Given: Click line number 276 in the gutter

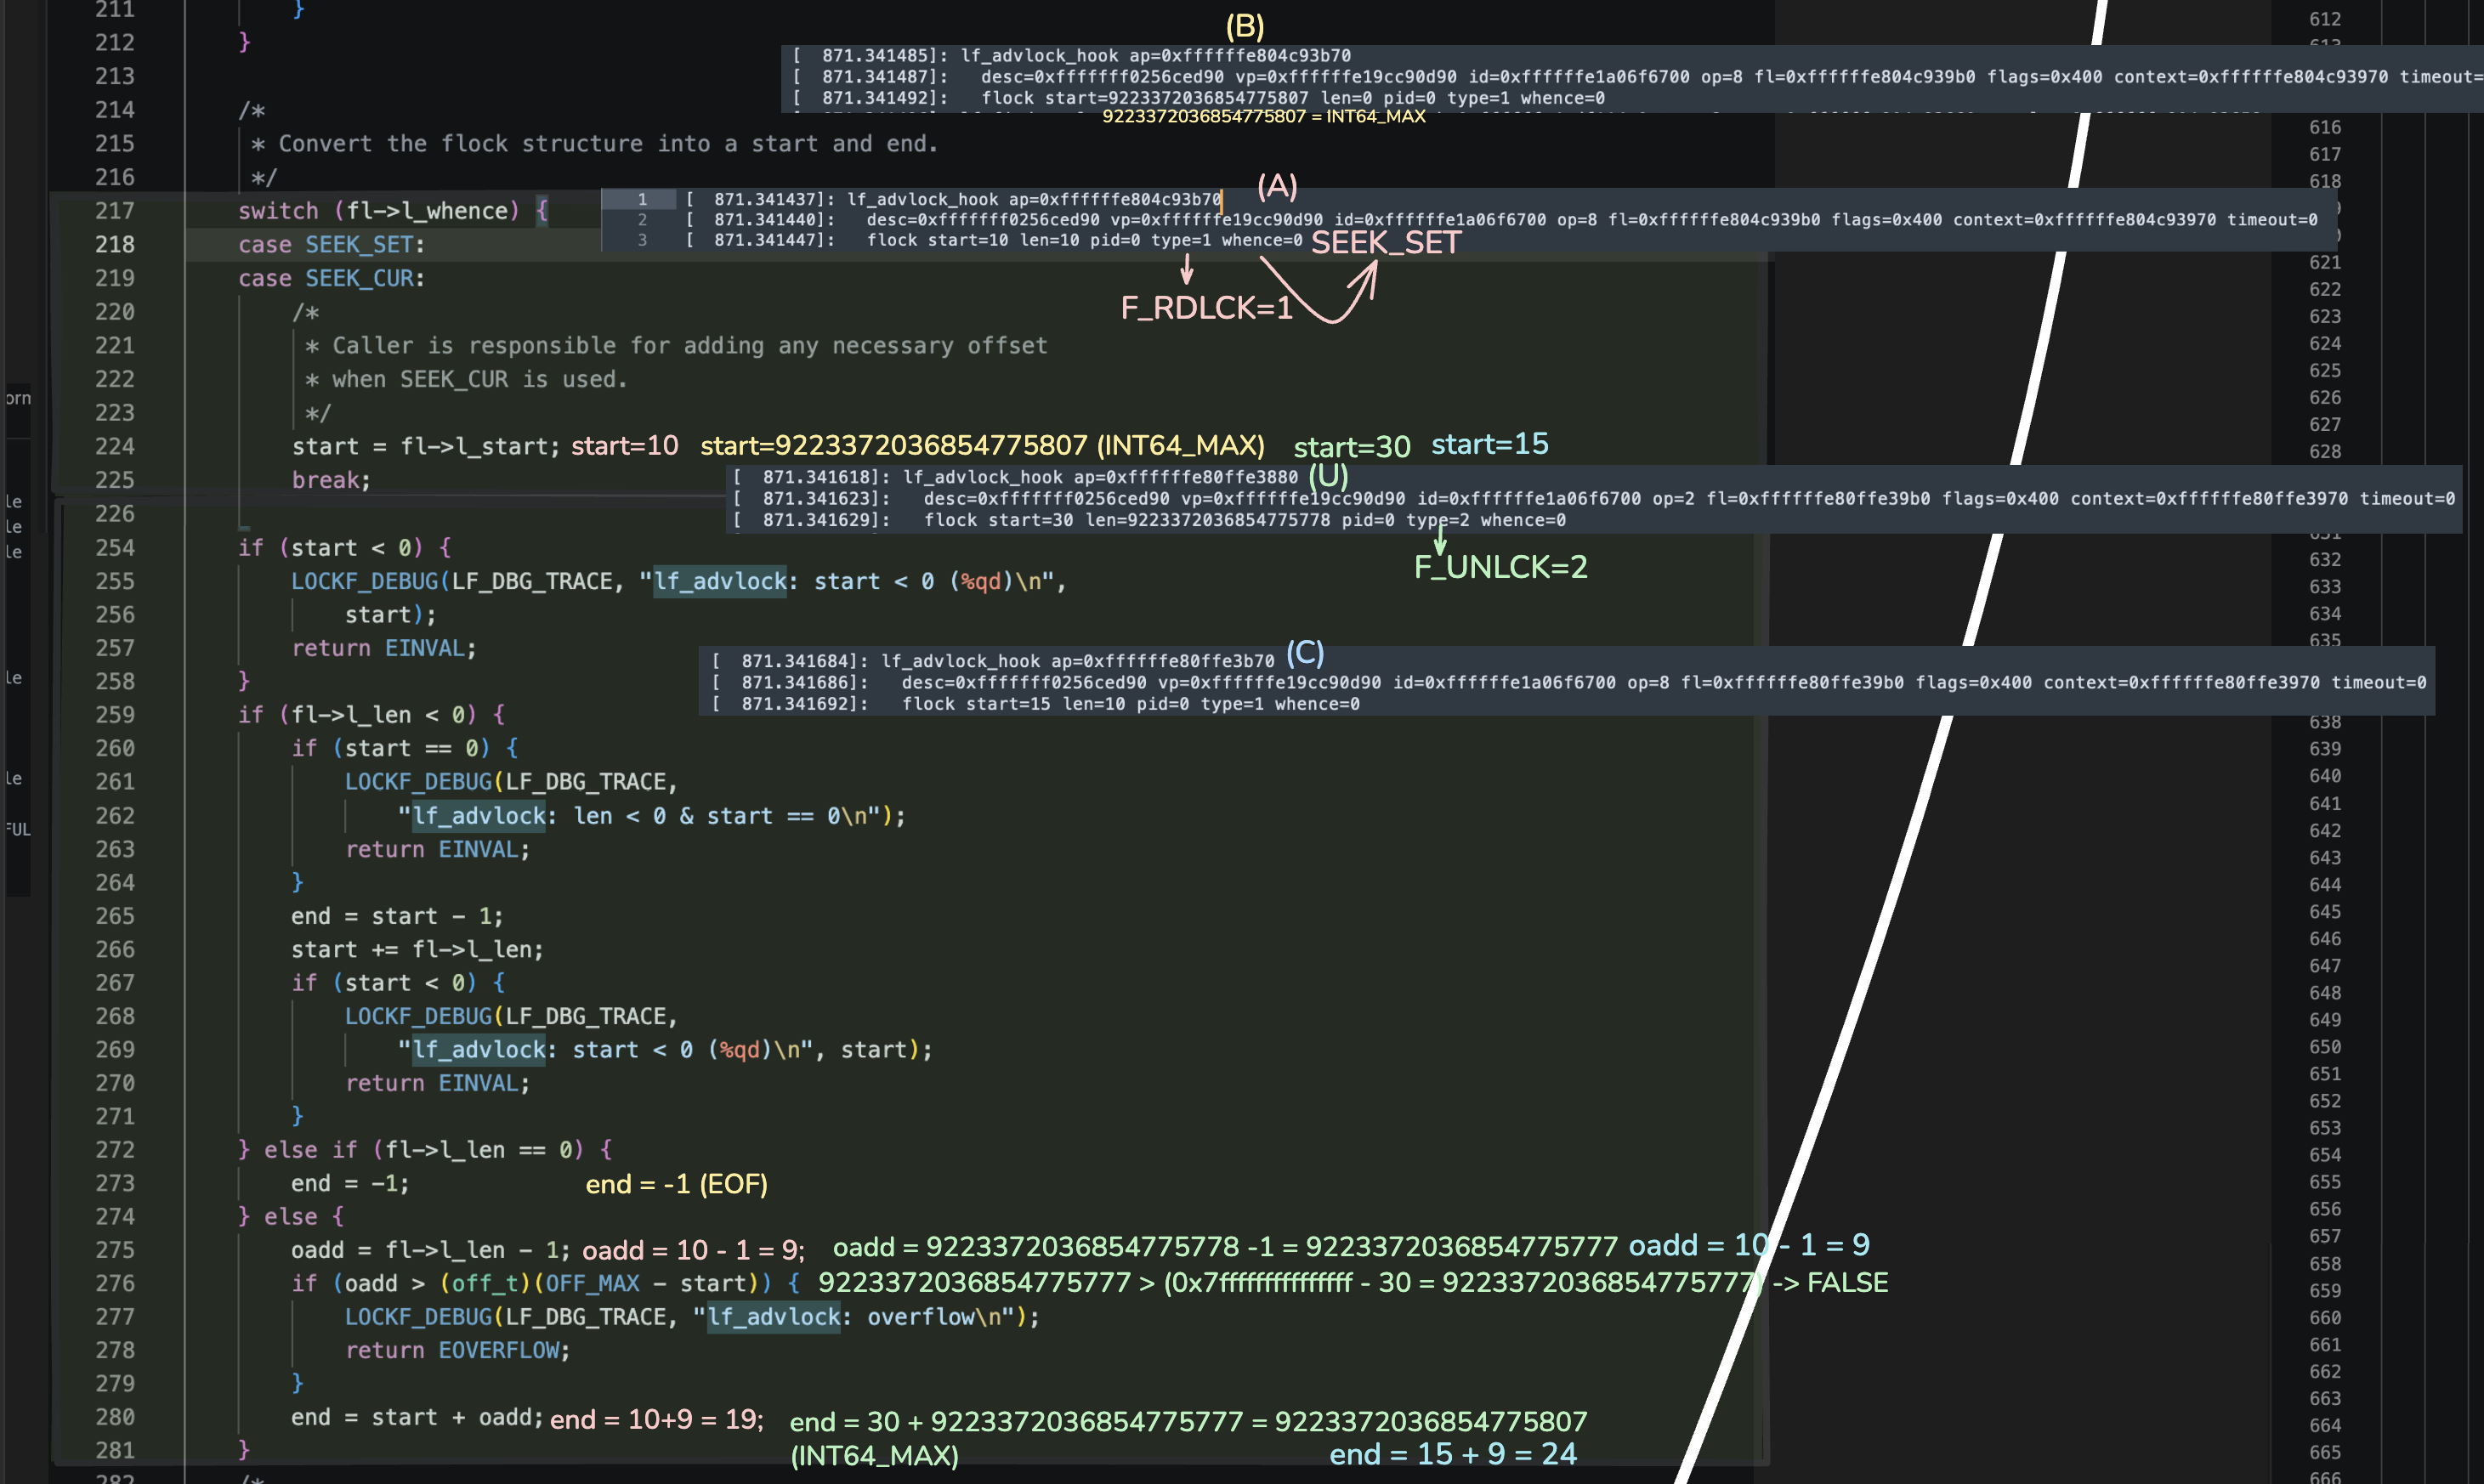Looking at the screenshot, I should coord(115,1284).
